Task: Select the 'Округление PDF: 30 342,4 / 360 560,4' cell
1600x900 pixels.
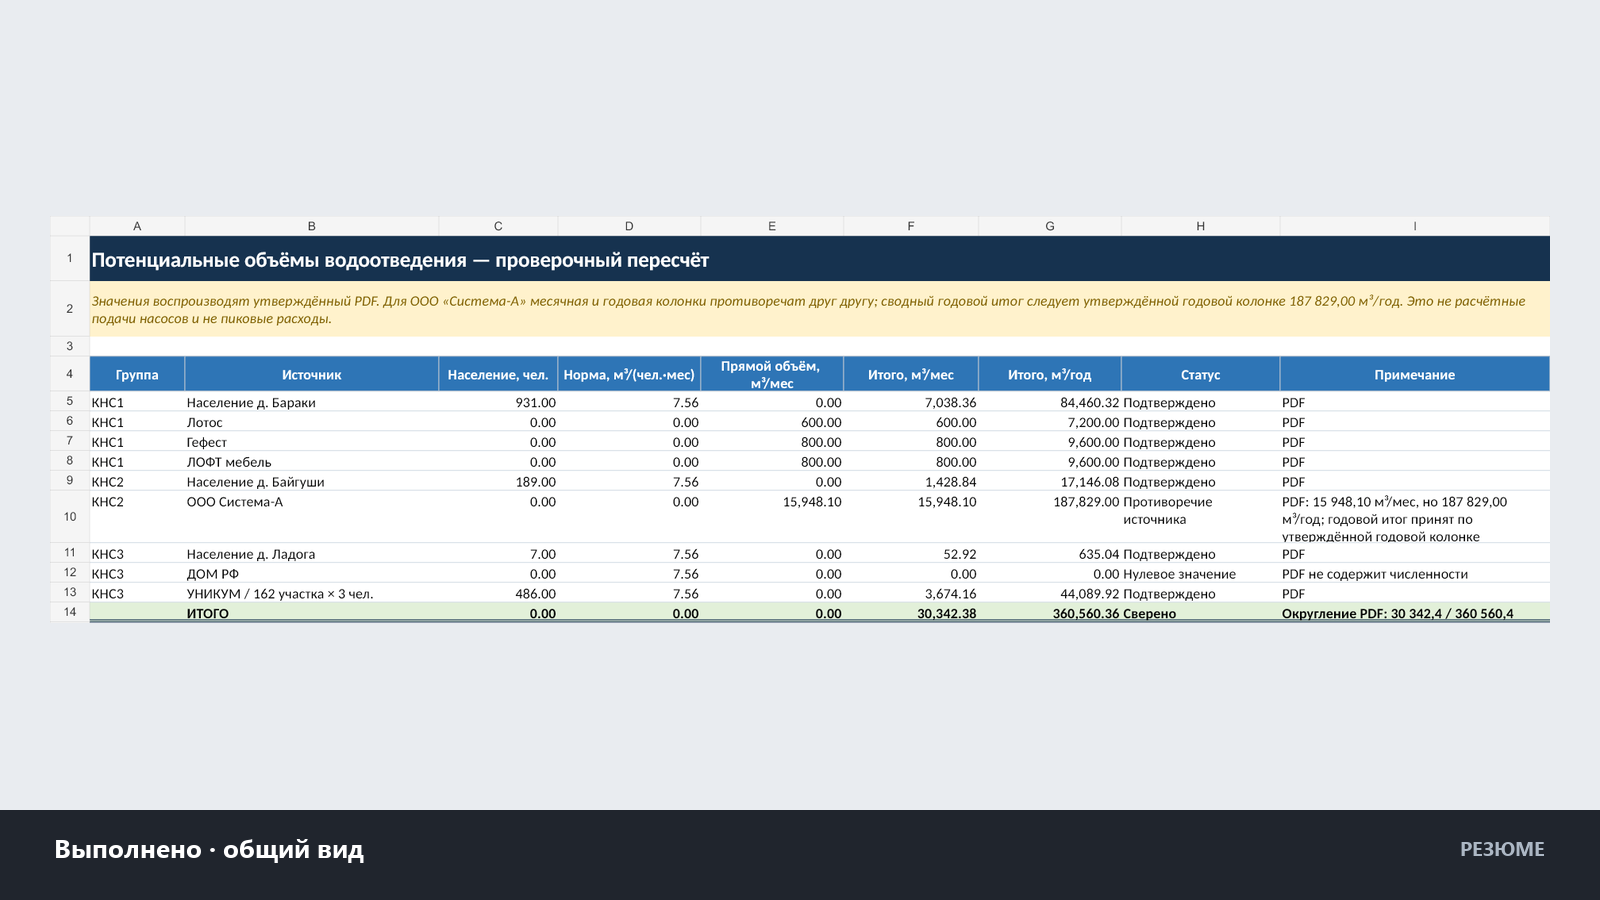Action: pyautogui.click(x=1415, y=613)
